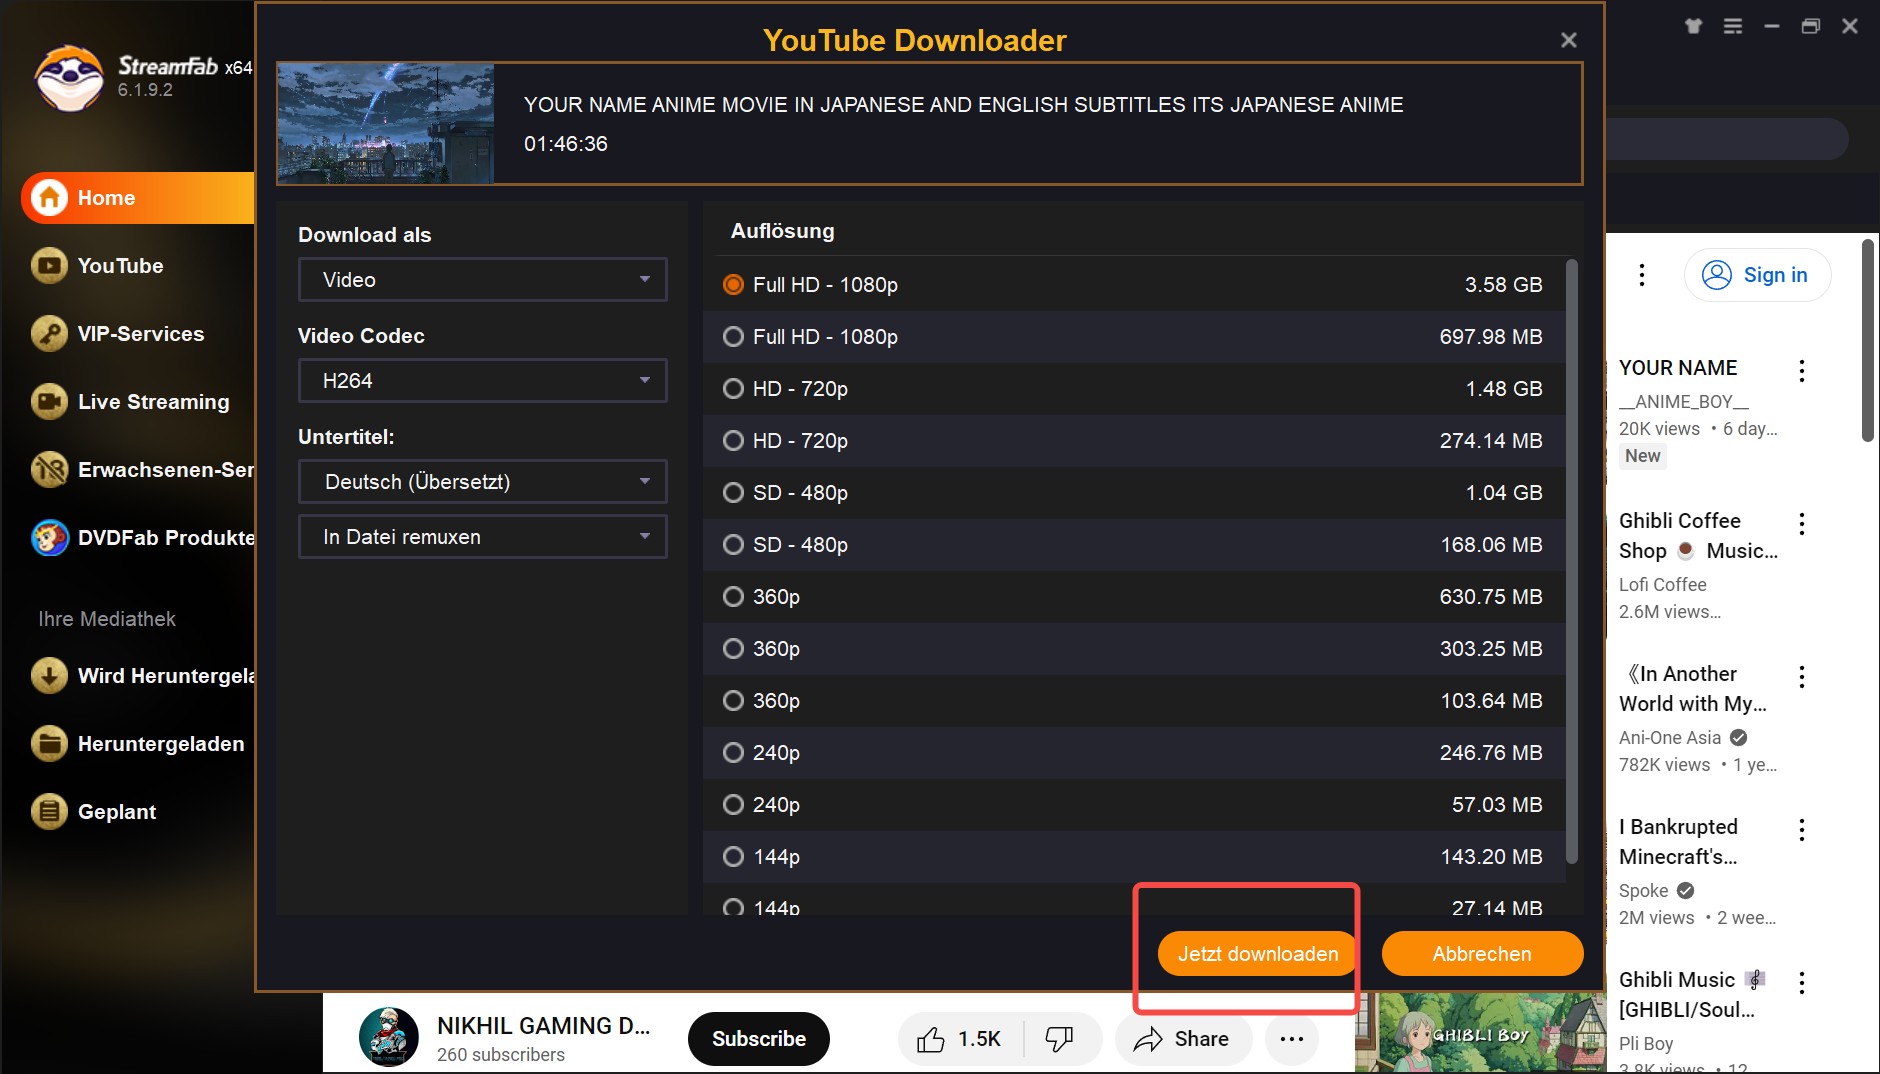Select 144p 143.20 MB option

pyautogui.click(x=1134, y=857)
